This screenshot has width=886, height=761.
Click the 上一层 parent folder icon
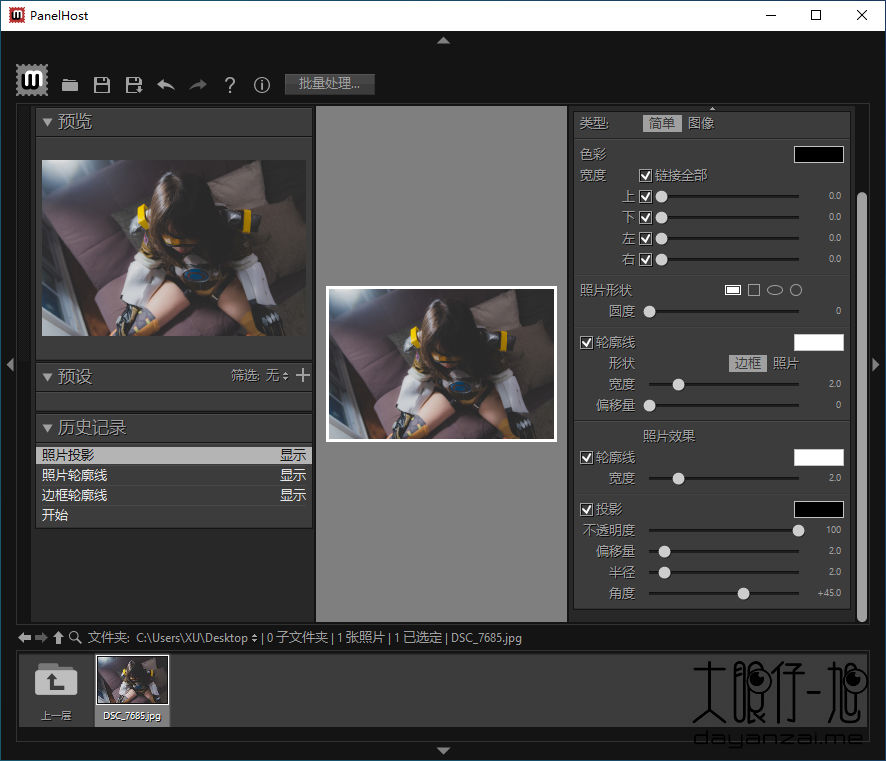(x=56, y=680)
